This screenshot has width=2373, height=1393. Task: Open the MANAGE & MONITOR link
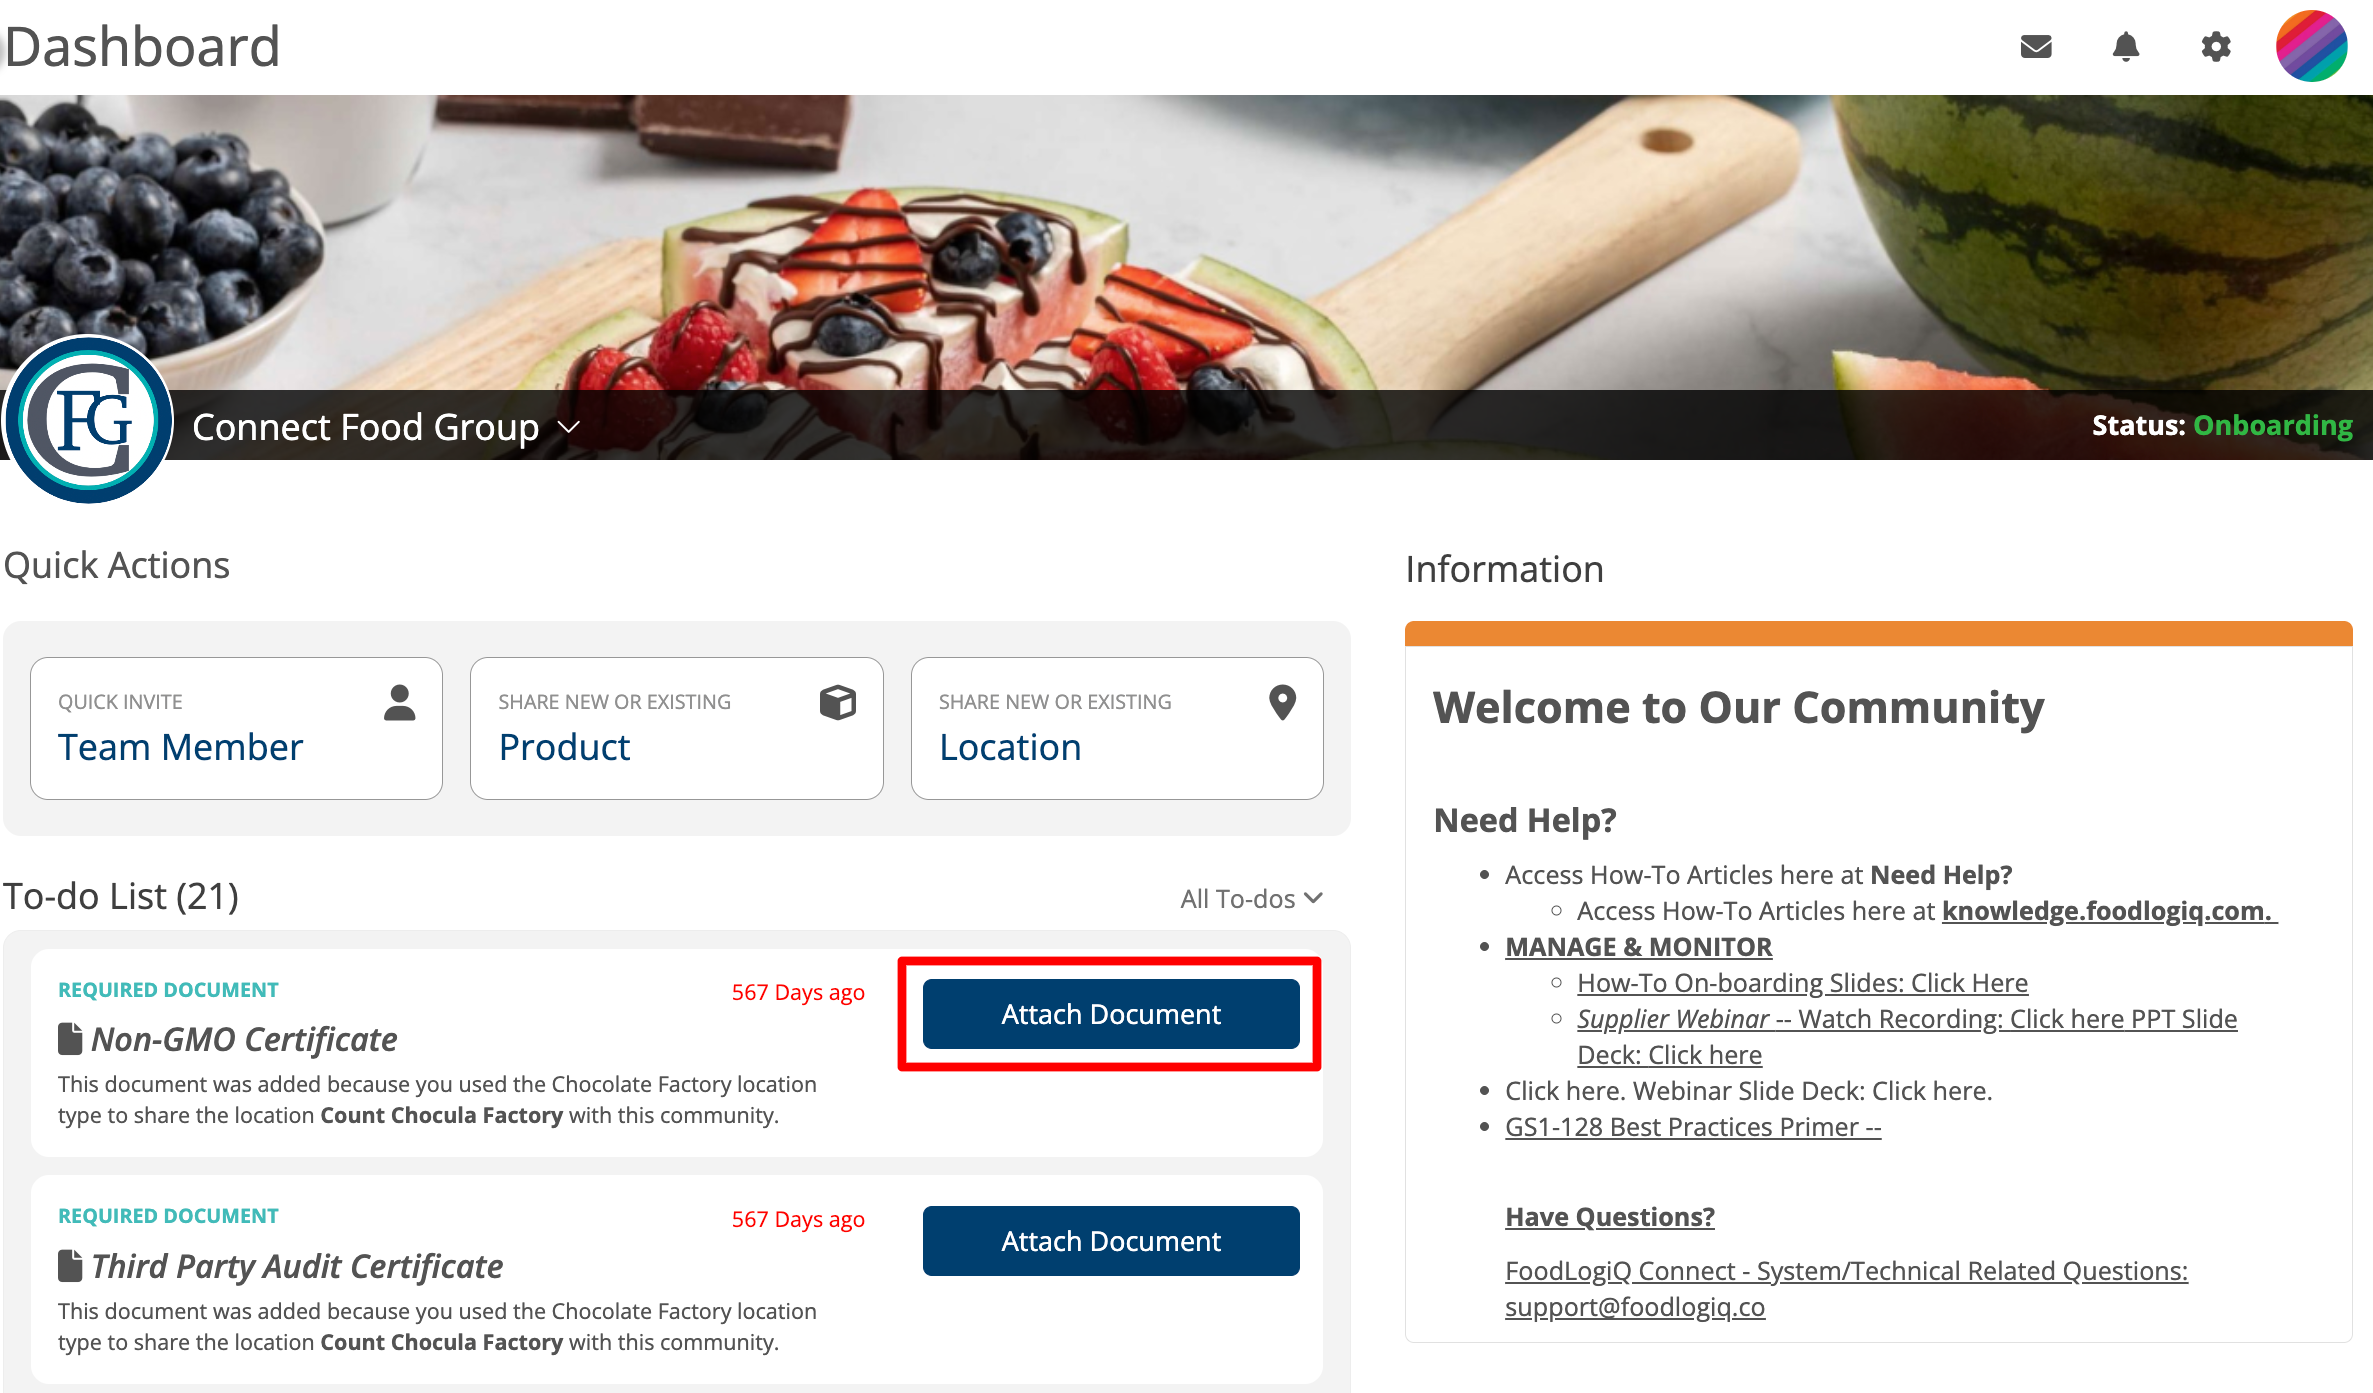(1638, 947)
